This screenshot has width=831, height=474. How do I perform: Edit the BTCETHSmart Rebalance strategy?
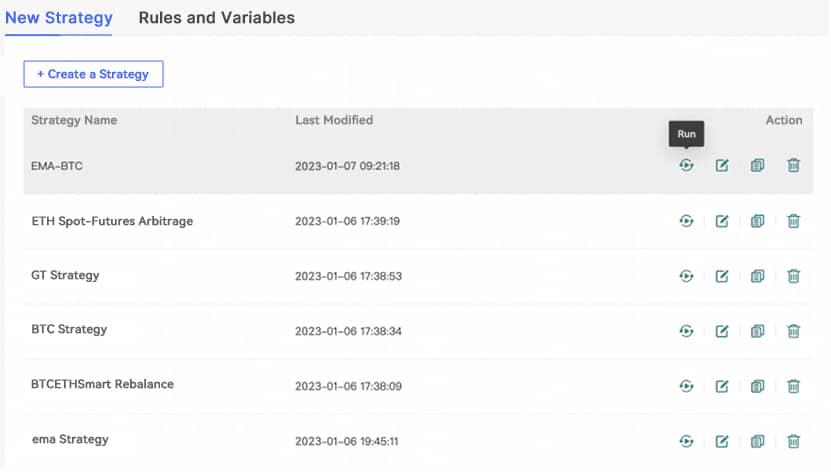point(722,386)
